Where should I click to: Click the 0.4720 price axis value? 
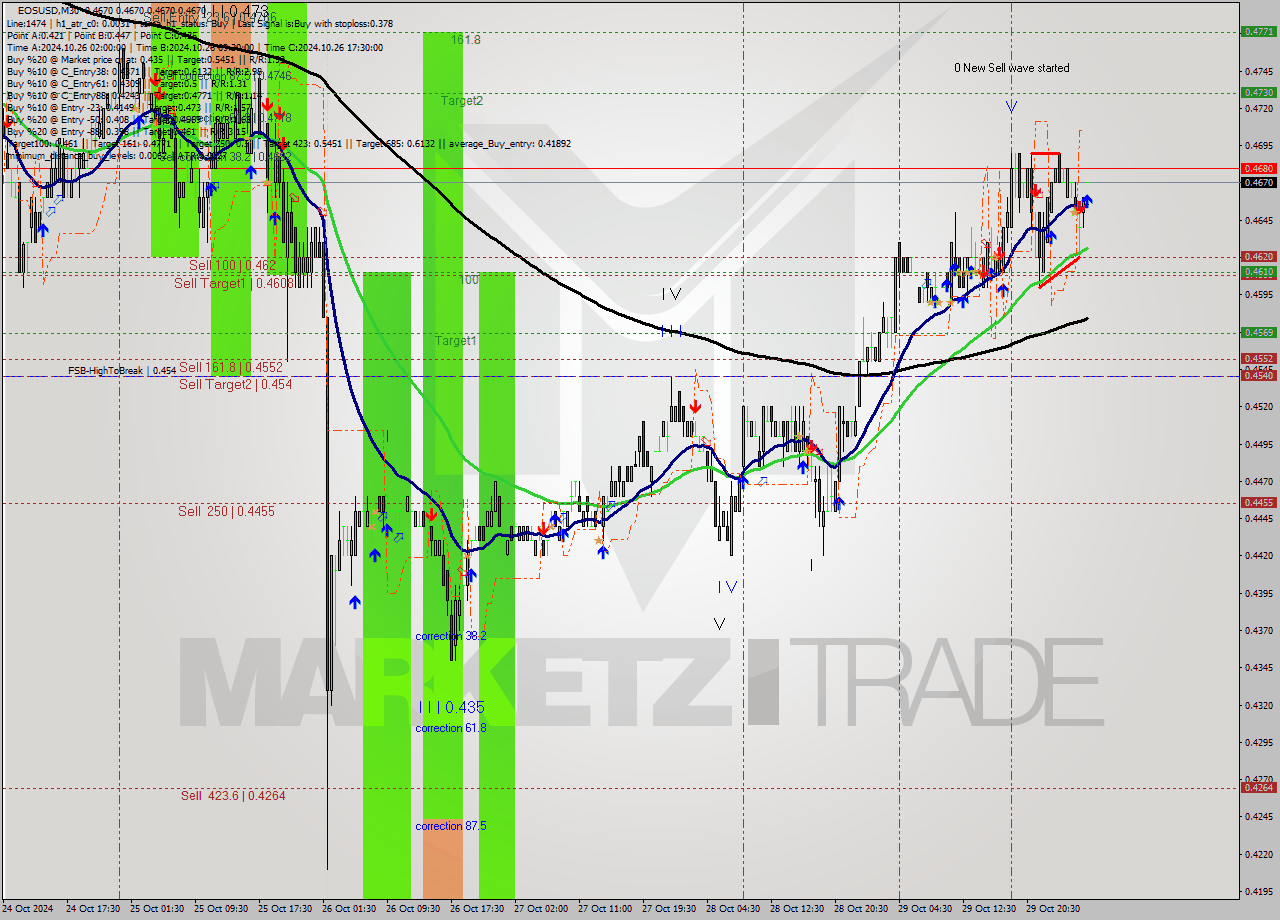[1259, 108]
